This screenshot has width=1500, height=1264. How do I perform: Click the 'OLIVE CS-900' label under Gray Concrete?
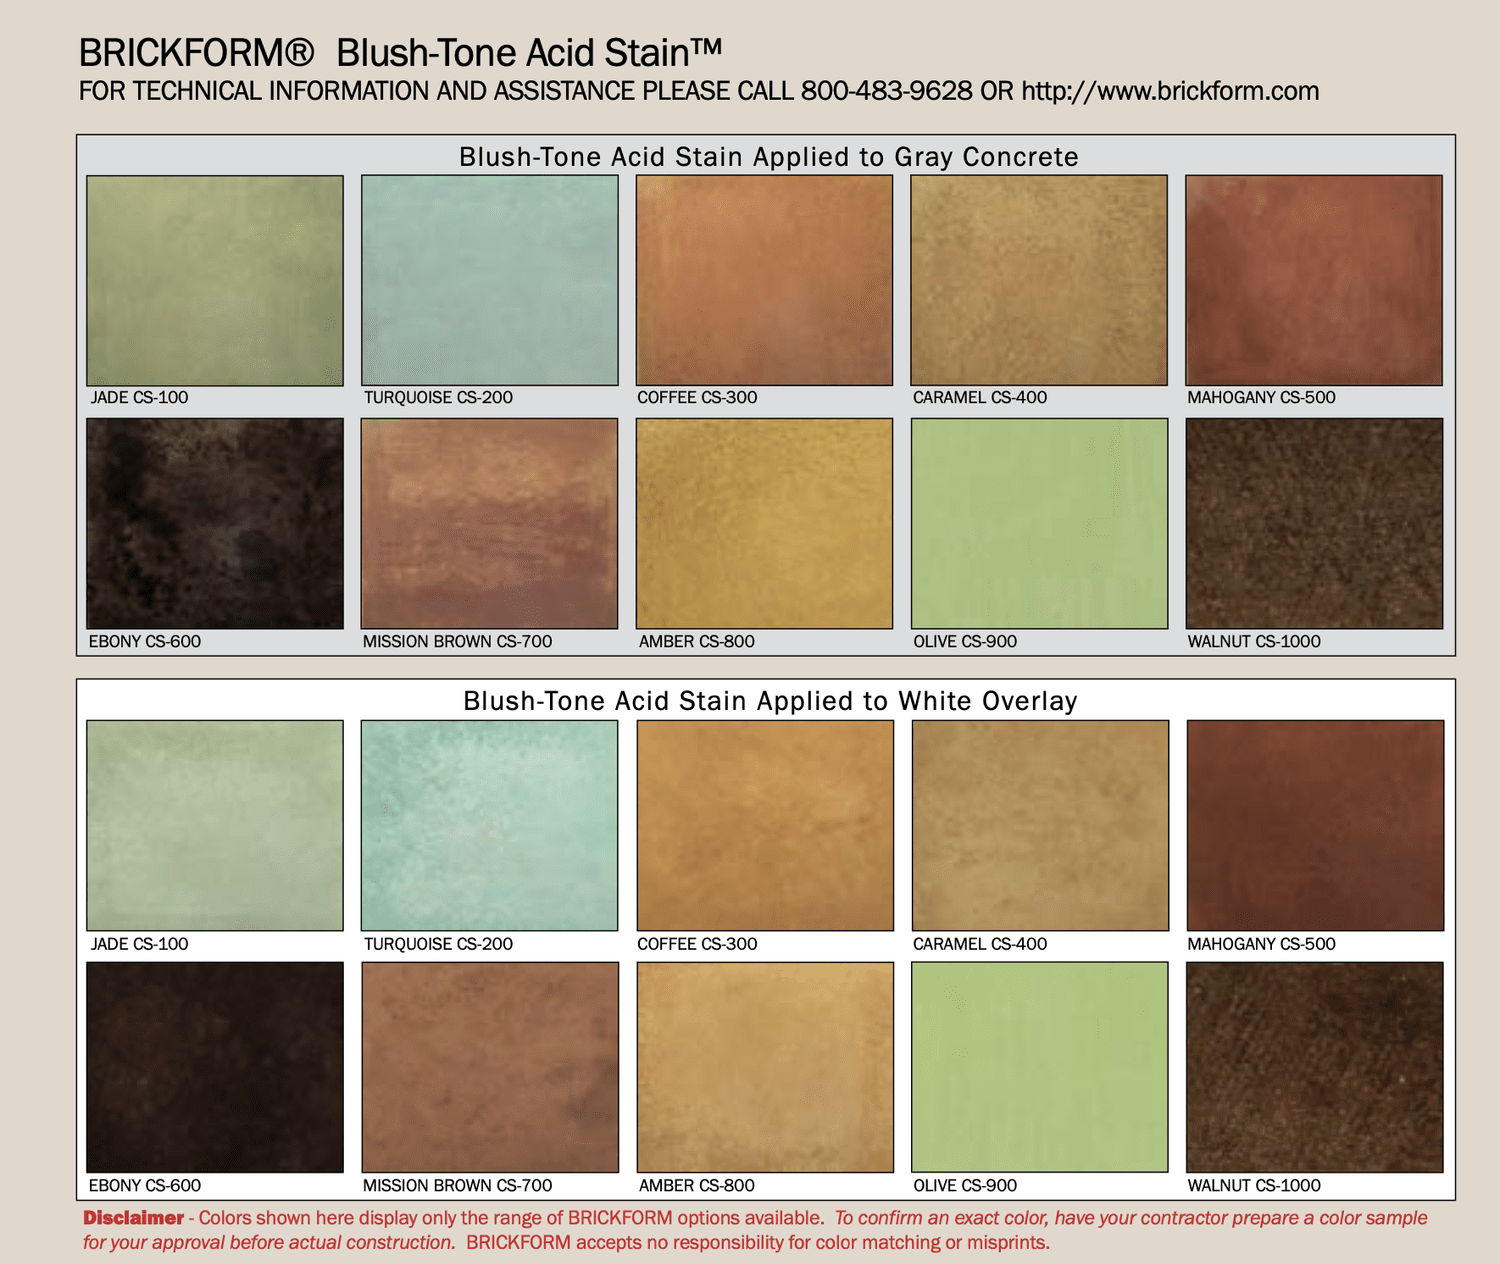click(965, 642)
